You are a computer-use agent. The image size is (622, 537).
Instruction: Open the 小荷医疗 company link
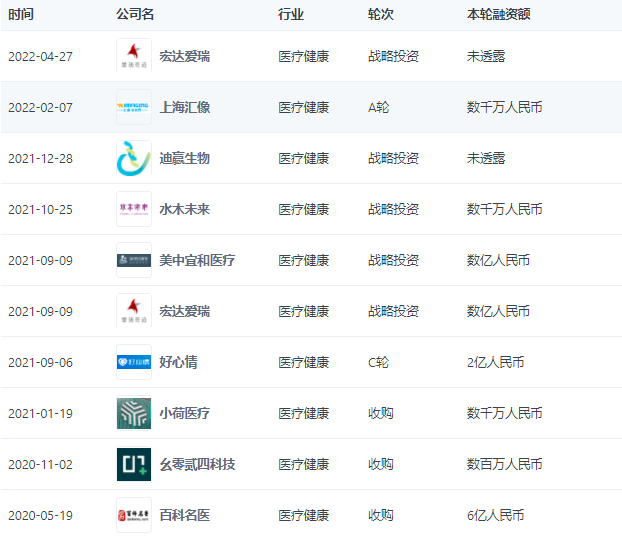click(184, 413)
